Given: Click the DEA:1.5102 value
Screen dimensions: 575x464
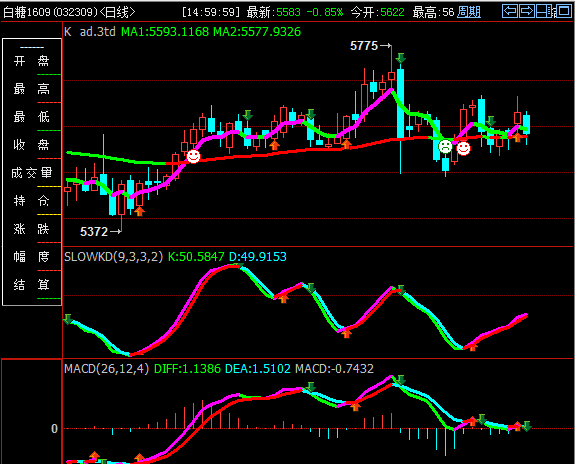Looking at the screenshot, I should pyautogui.click(x=258, y=368).
